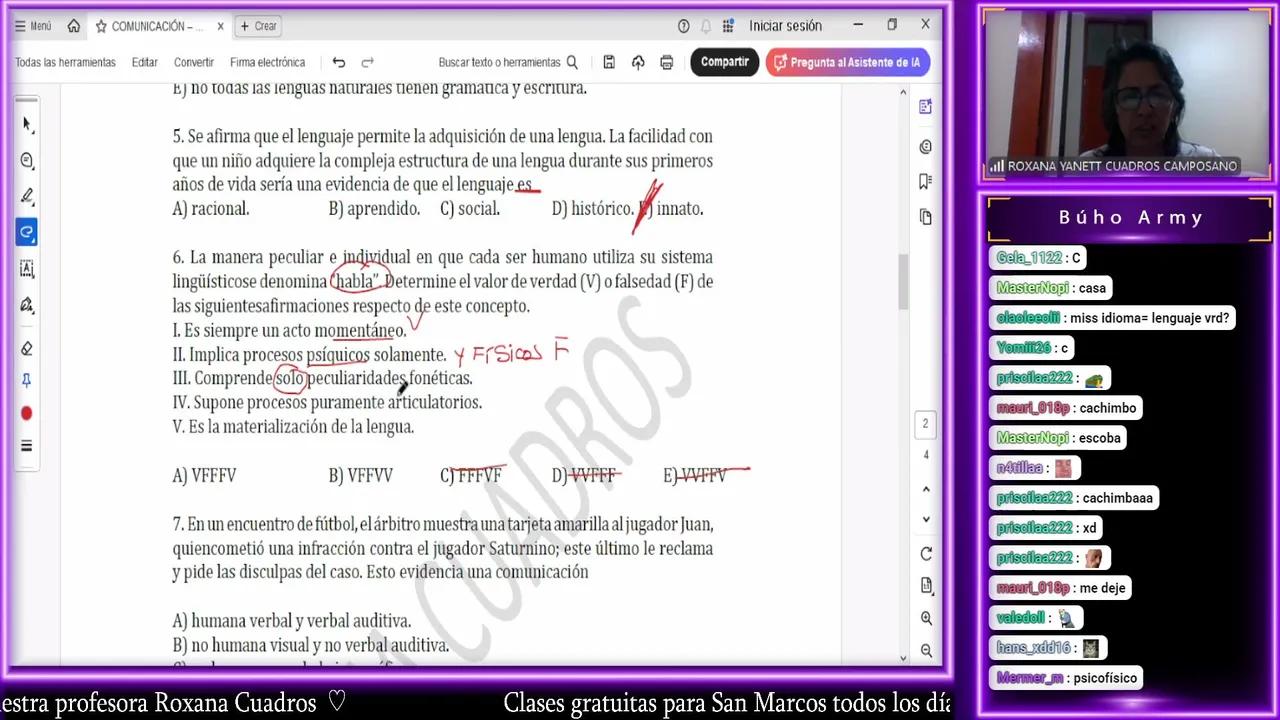The width and height of the screenshot is (1280, 720).
Task: Click the scrollbar down arrow
Action: [903, 657]
